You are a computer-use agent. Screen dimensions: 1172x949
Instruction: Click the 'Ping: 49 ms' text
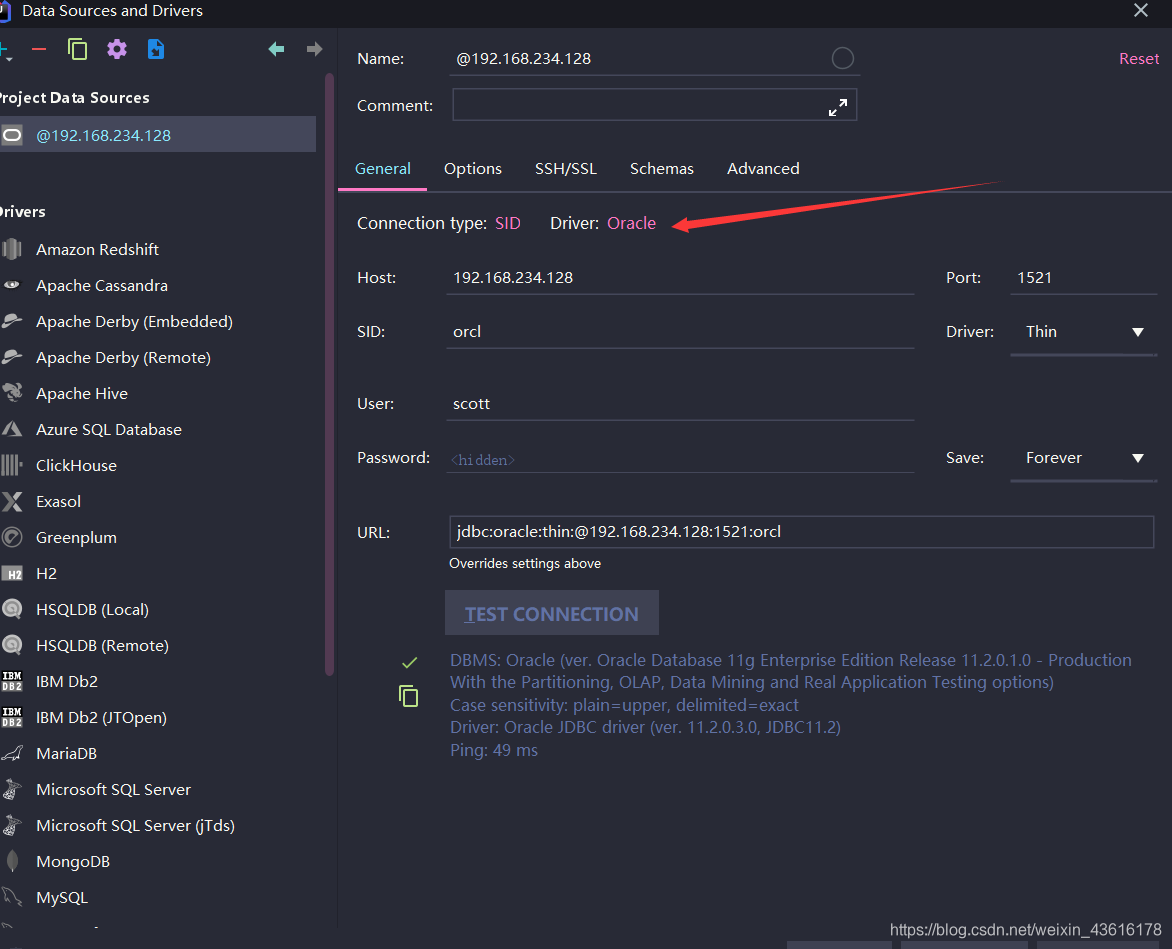click(494, 749)
